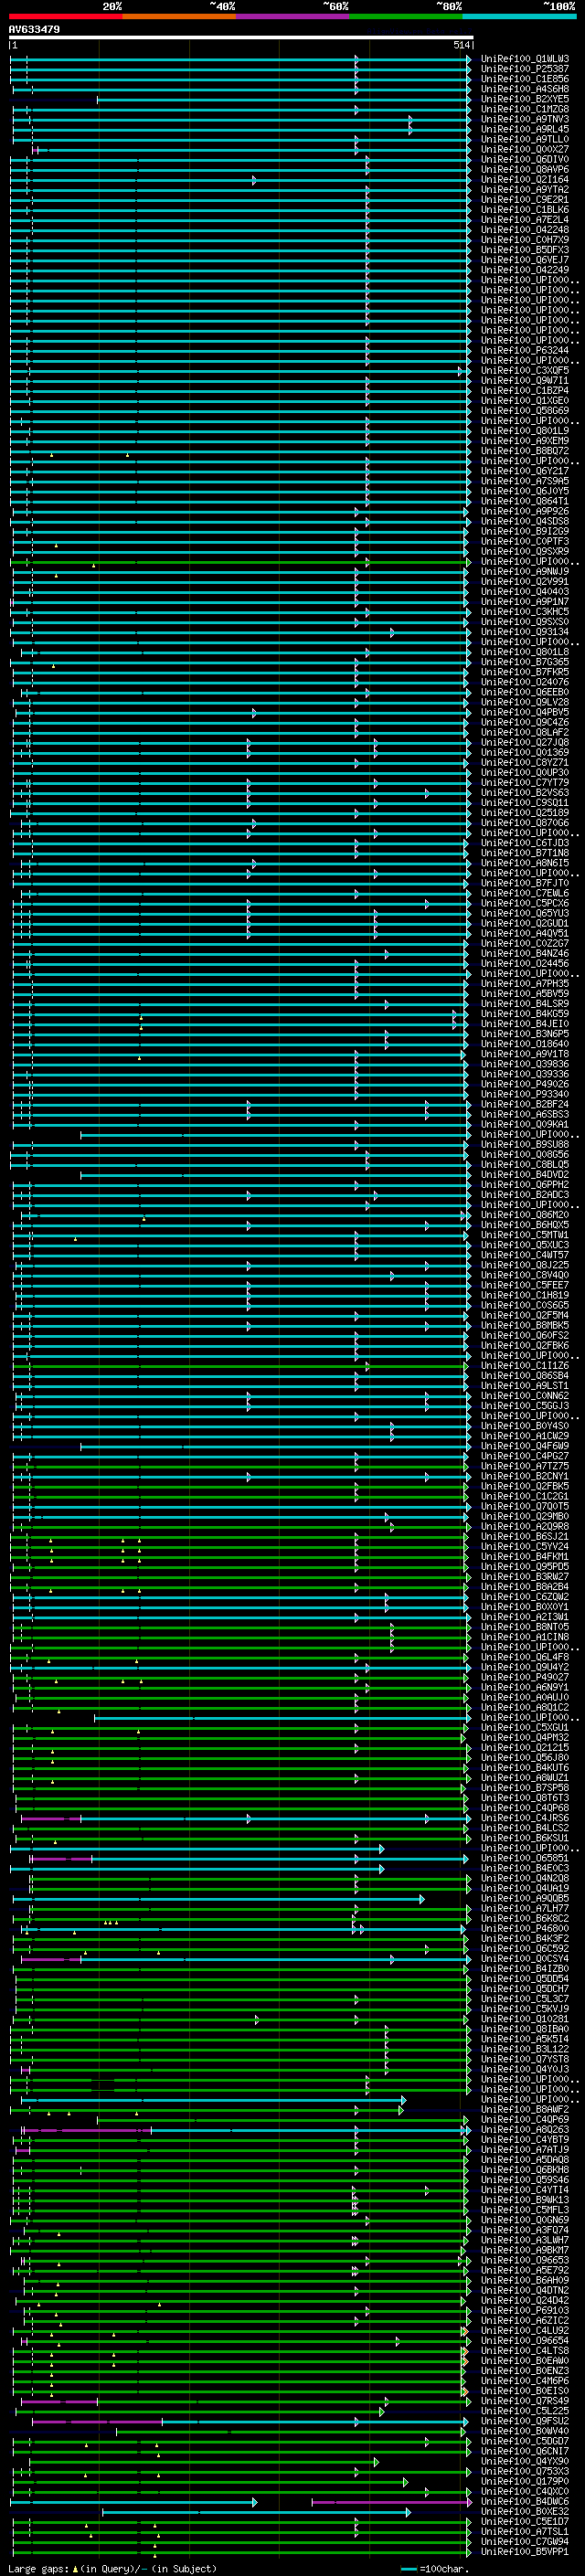This screenshot has width=585, height=2576.
Task: Select label UniRef100_B2CNY1
Action: 525,1475
